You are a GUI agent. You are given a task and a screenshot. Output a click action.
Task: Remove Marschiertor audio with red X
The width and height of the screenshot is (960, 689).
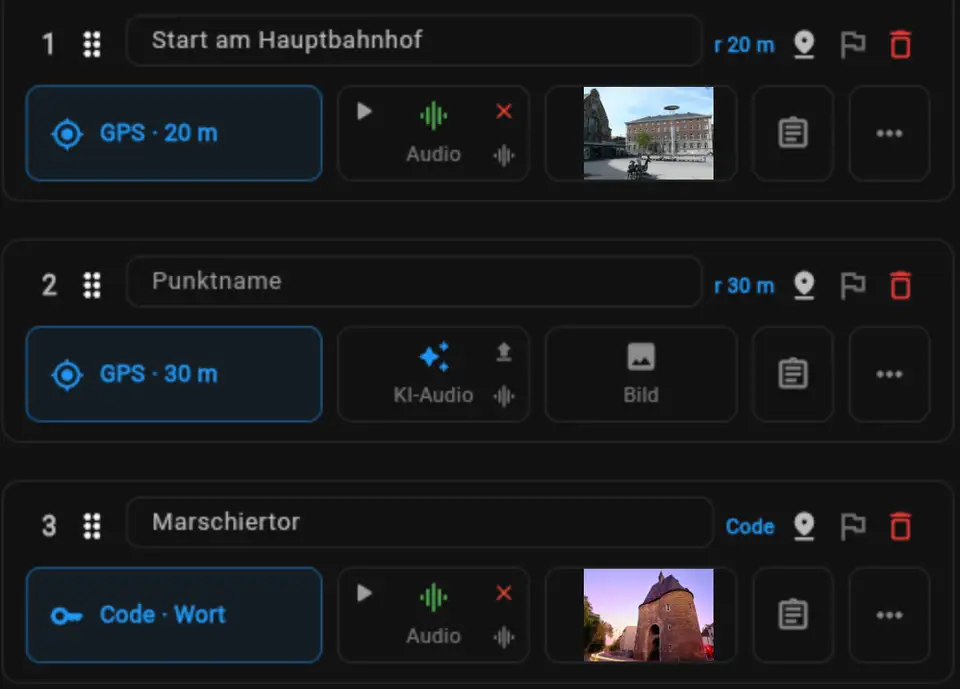pyautogui.click(x=504, y=593)
